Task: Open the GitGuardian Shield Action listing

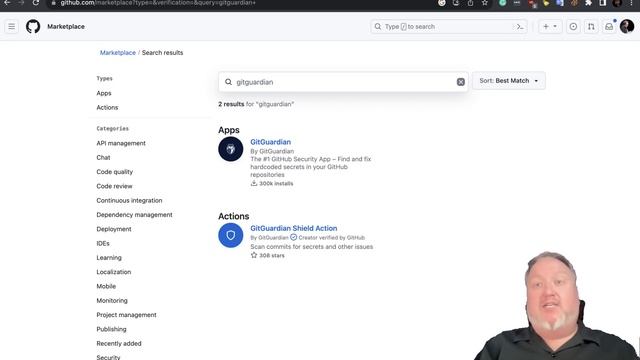Action: click(294, 228)
